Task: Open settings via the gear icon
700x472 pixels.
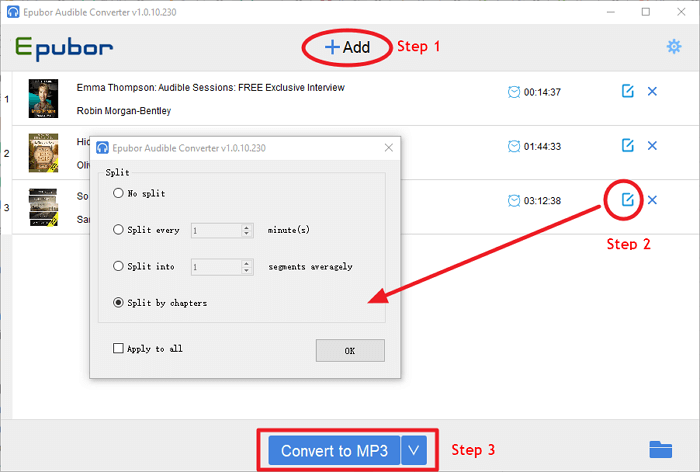Action: (x=674, y=46)
